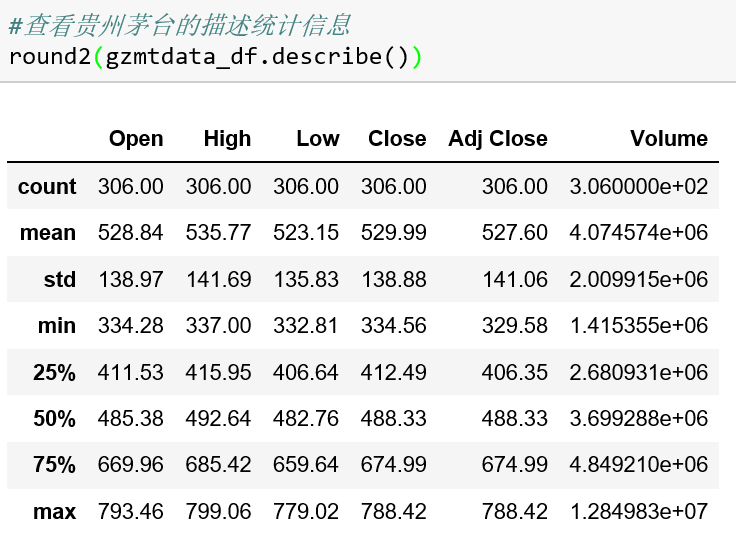Click mean Open value 528.84

(130, 232)
